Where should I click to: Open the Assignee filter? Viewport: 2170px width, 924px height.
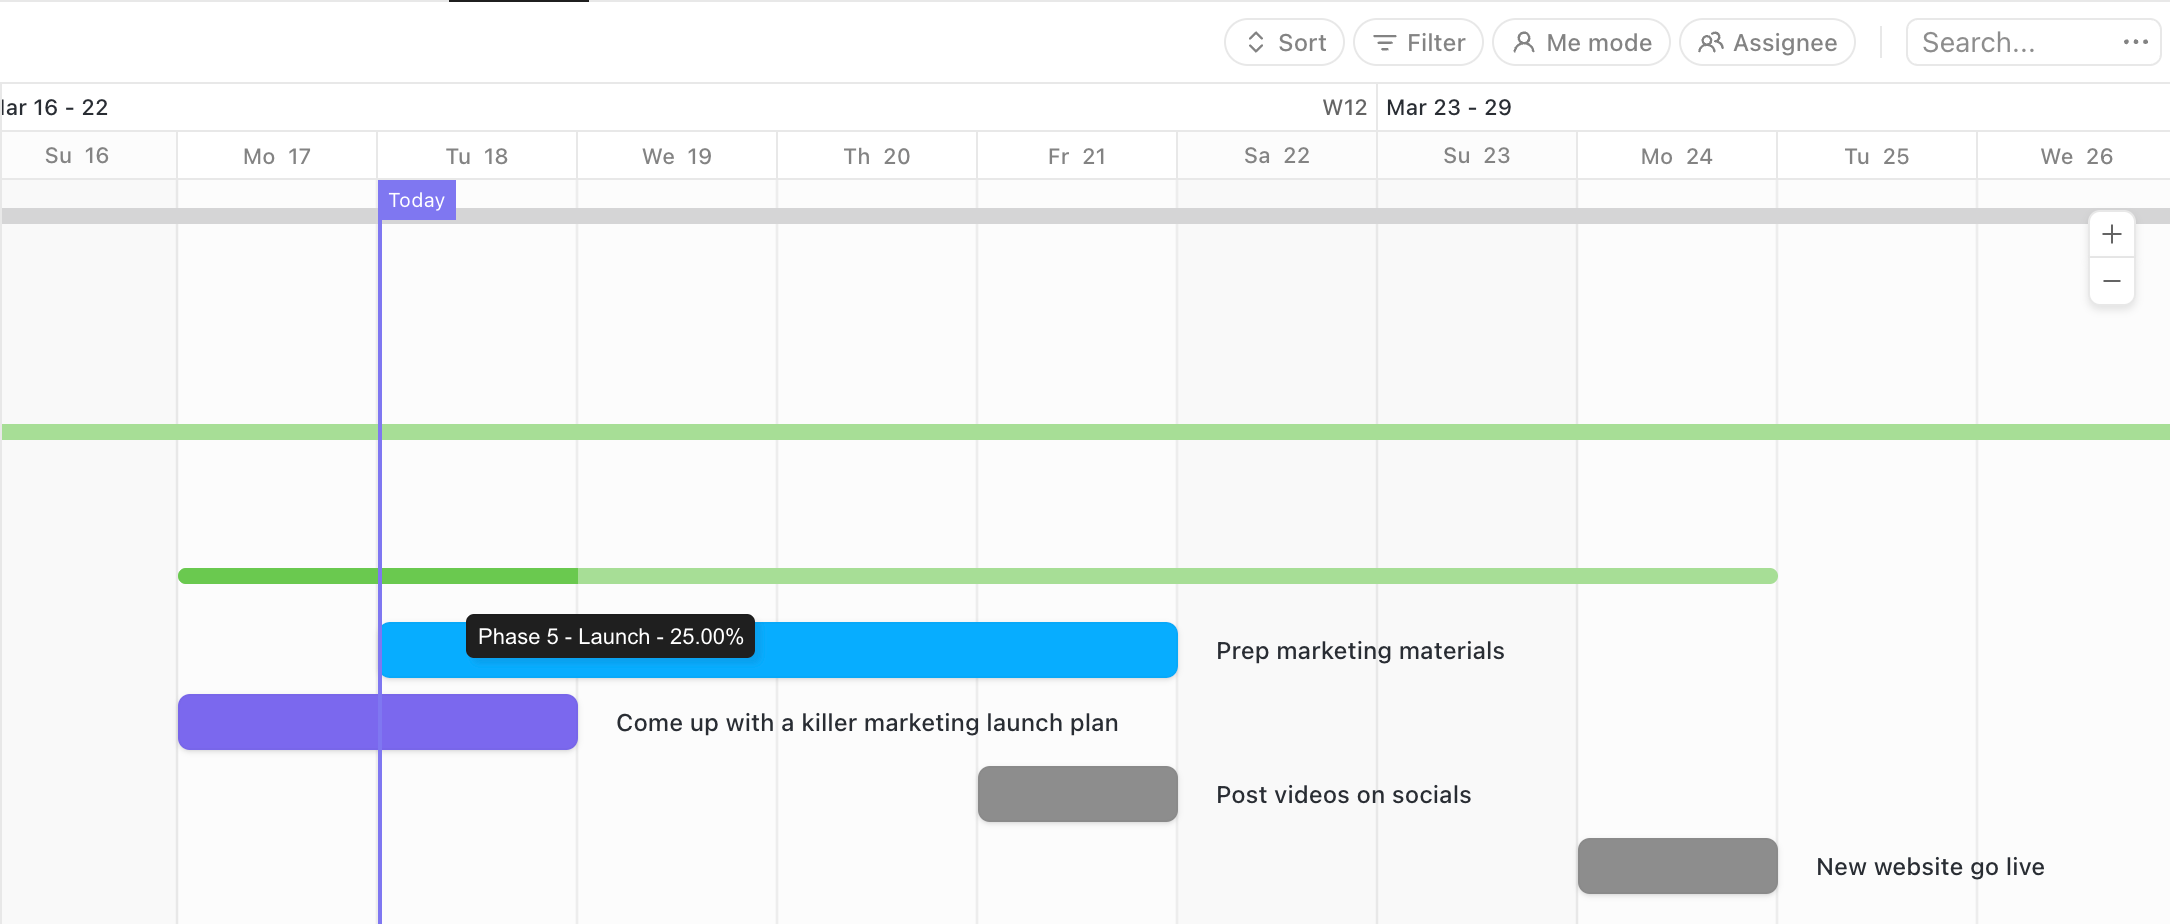point(1767,43)
